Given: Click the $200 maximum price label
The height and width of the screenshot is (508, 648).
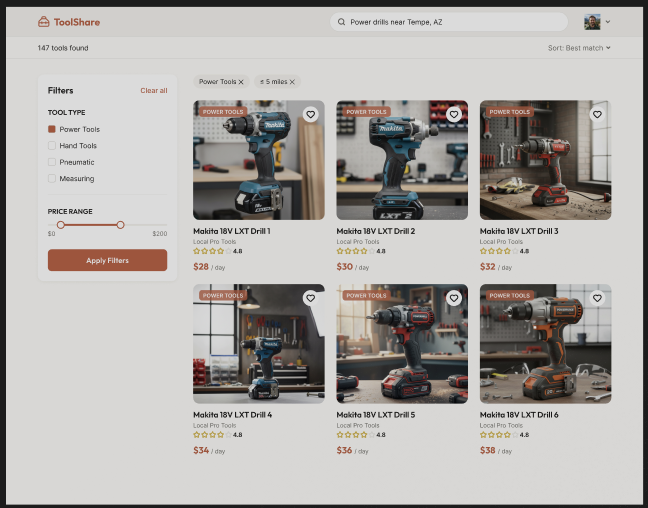Looking at the screenshot, I should pyautogui.click(x=160, y=234).
